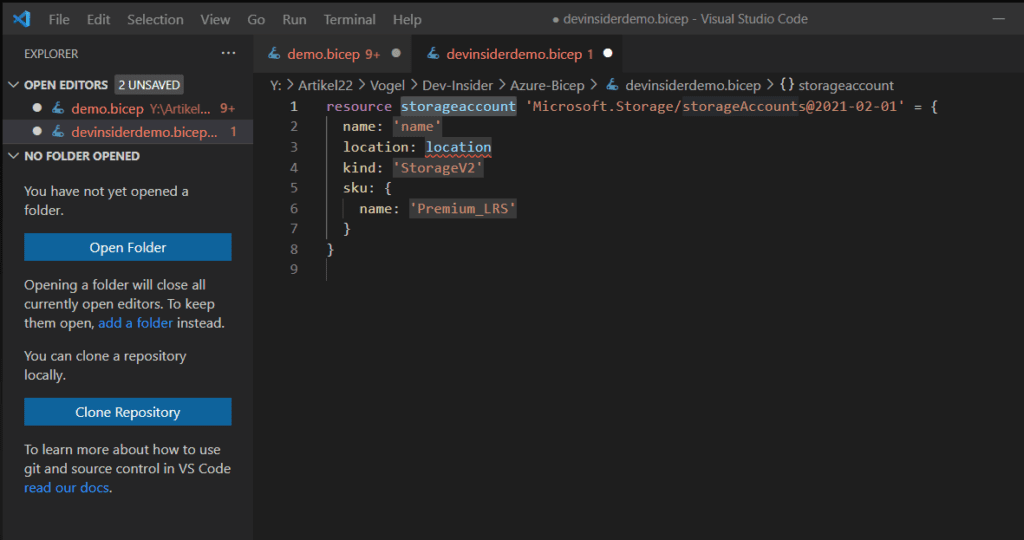Open the View menu

[x=215, y=20]
